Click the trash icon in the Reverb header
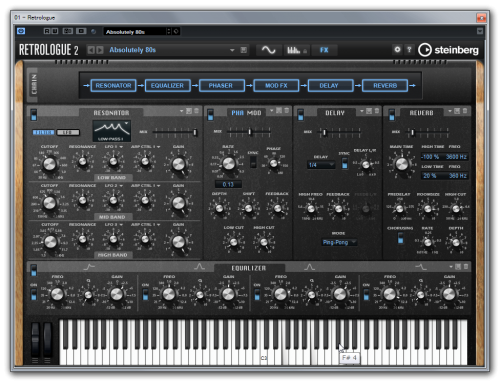This screenshot has height=382, width=500. pos(465,111)
